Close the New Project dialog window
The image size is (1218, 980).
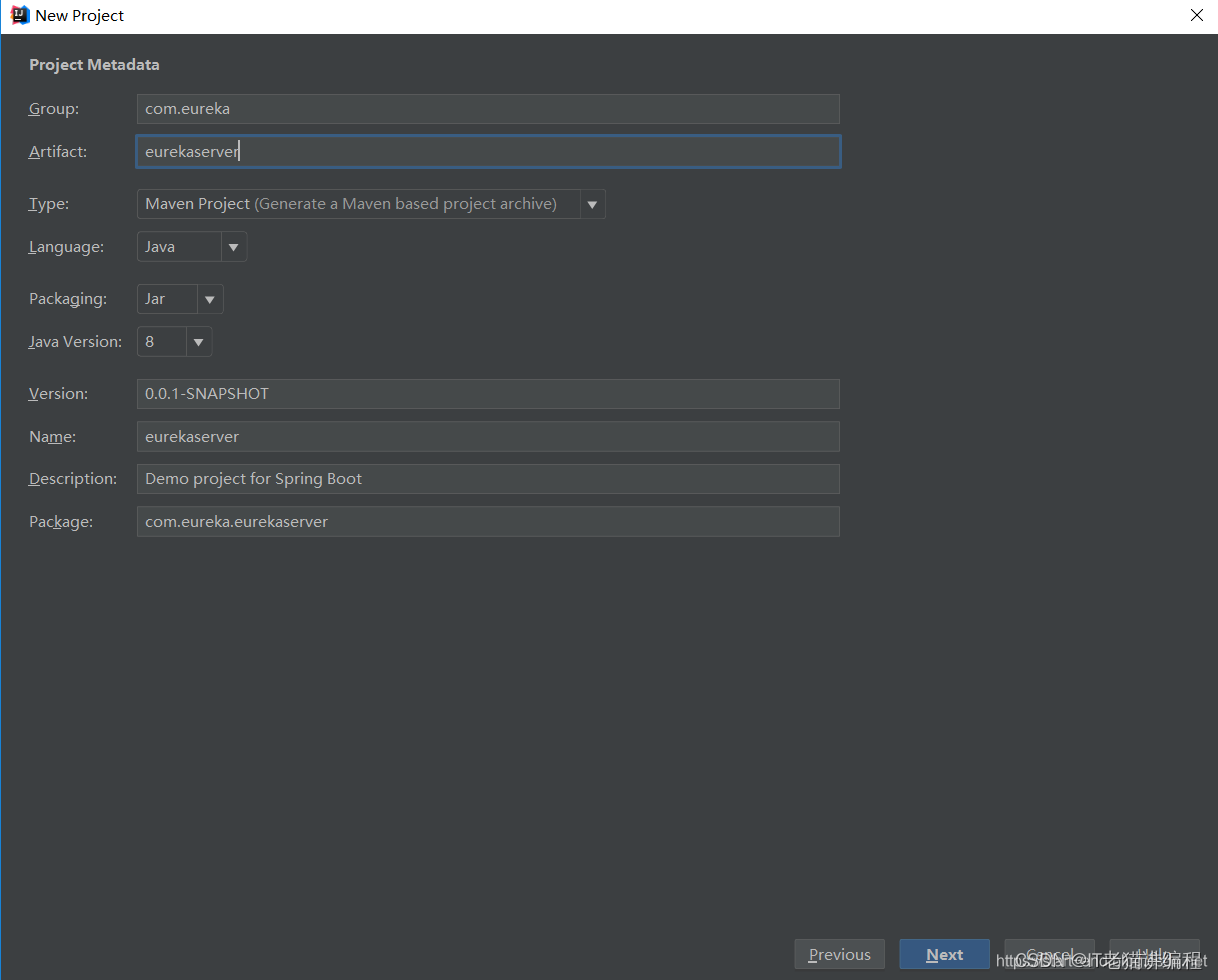pyautogui.click(x=1197, y=15)
